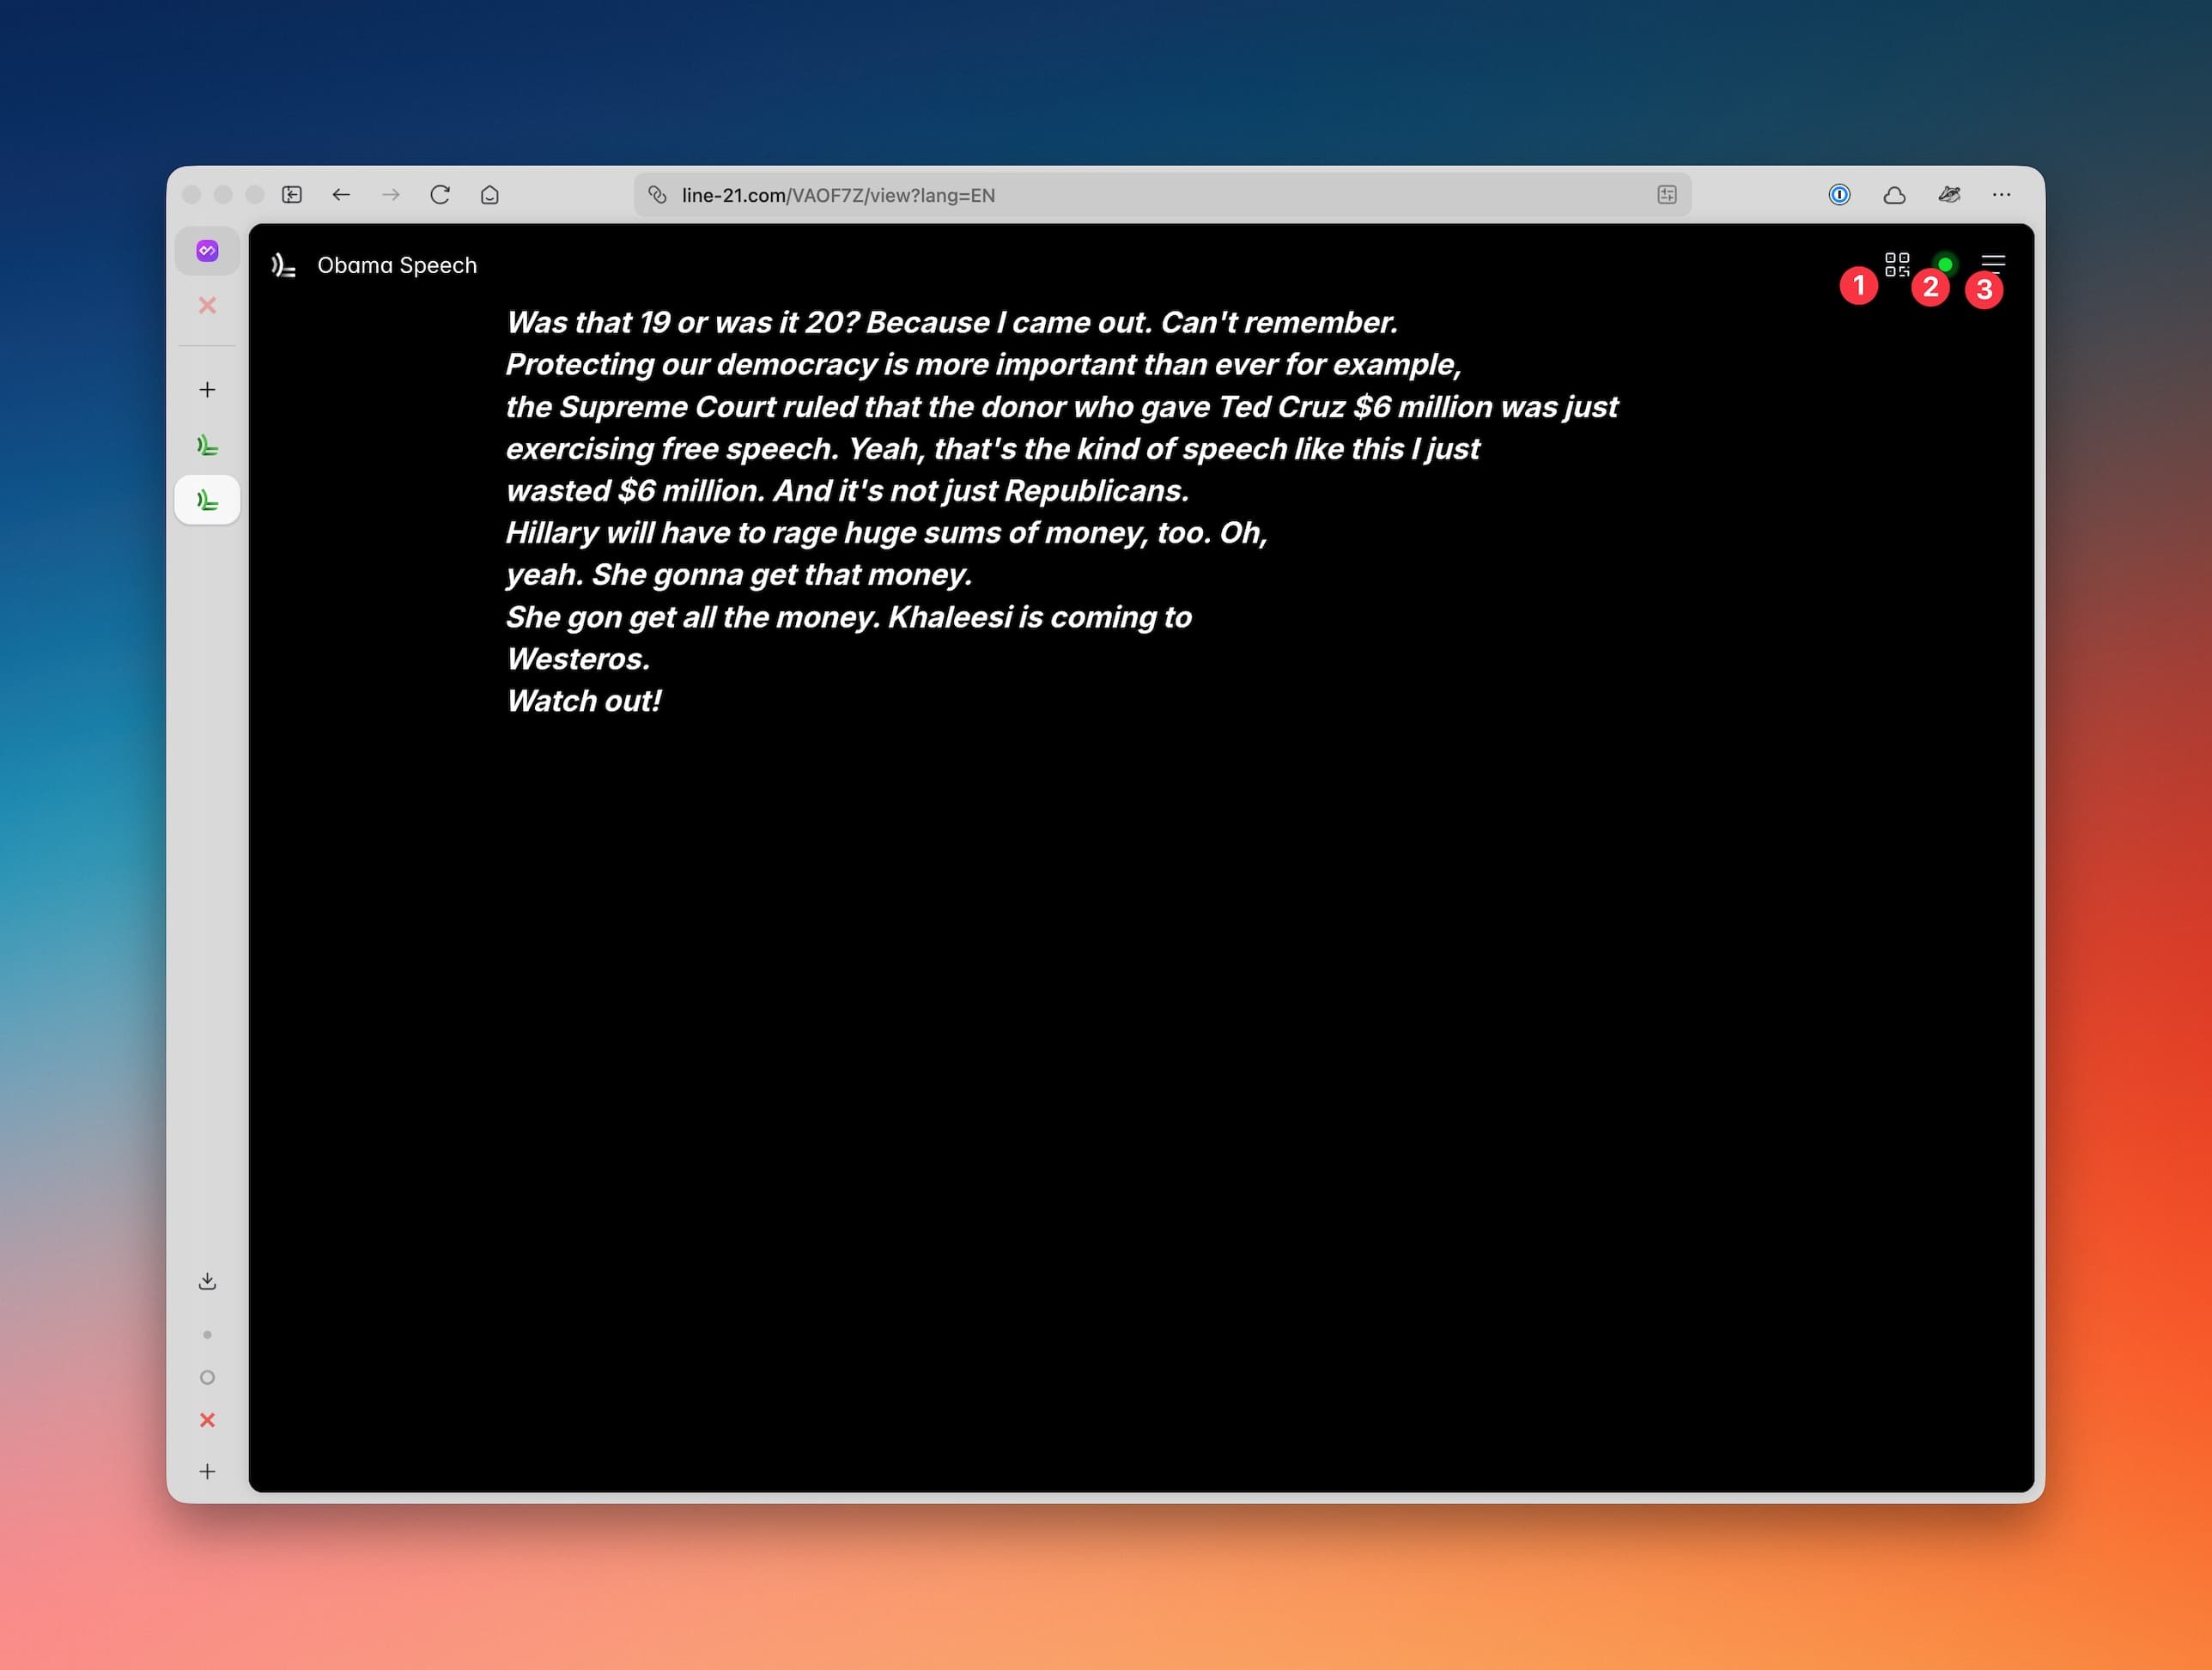Open the browser overflow menu with three dots
This screenshot has height=1670, width=2212.
pos(2001,195)
